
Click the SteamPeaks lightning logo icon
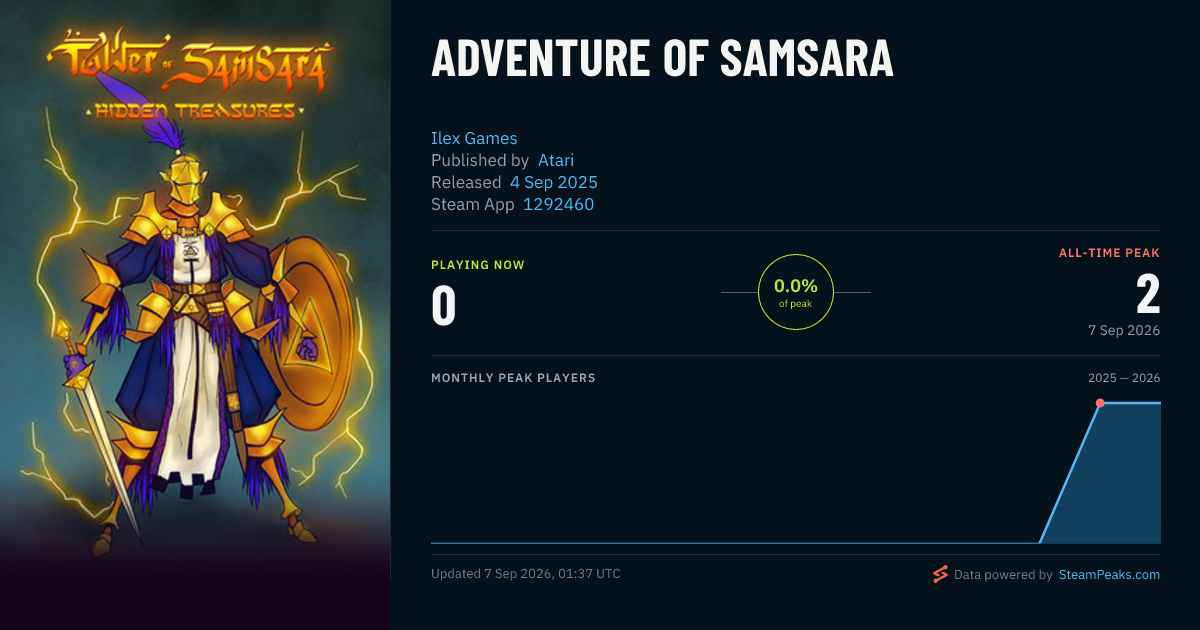tap(940, 574)
